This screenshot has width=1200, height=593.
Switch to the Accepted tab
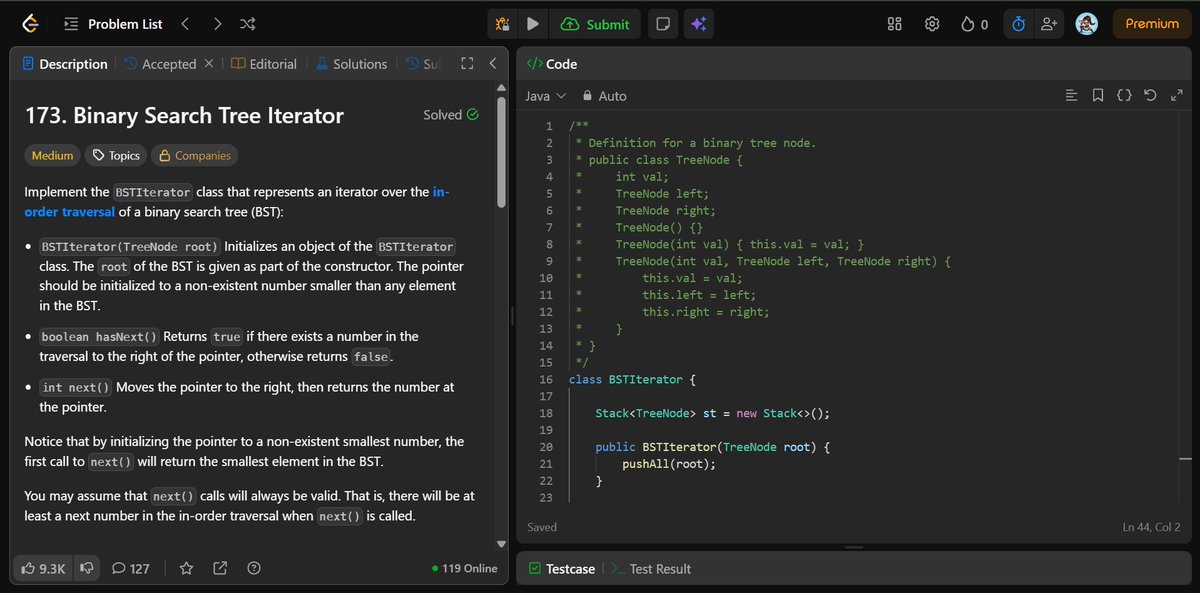(160, 64)
